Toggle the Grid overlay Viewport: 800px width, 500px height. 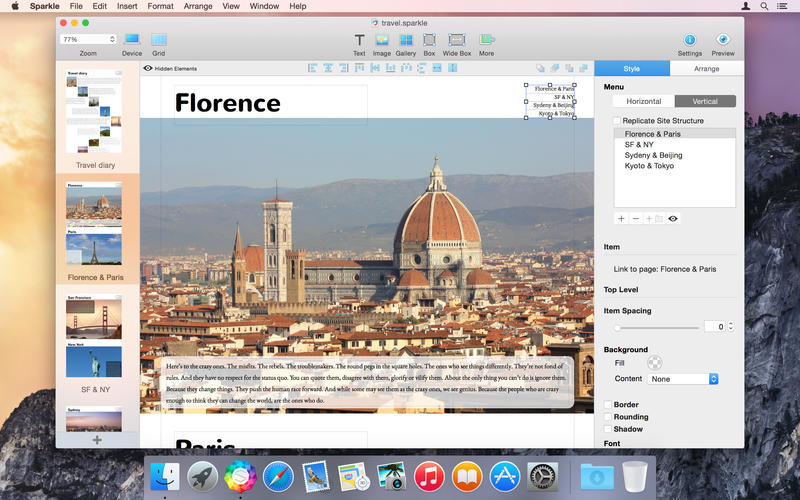point(159,40)
